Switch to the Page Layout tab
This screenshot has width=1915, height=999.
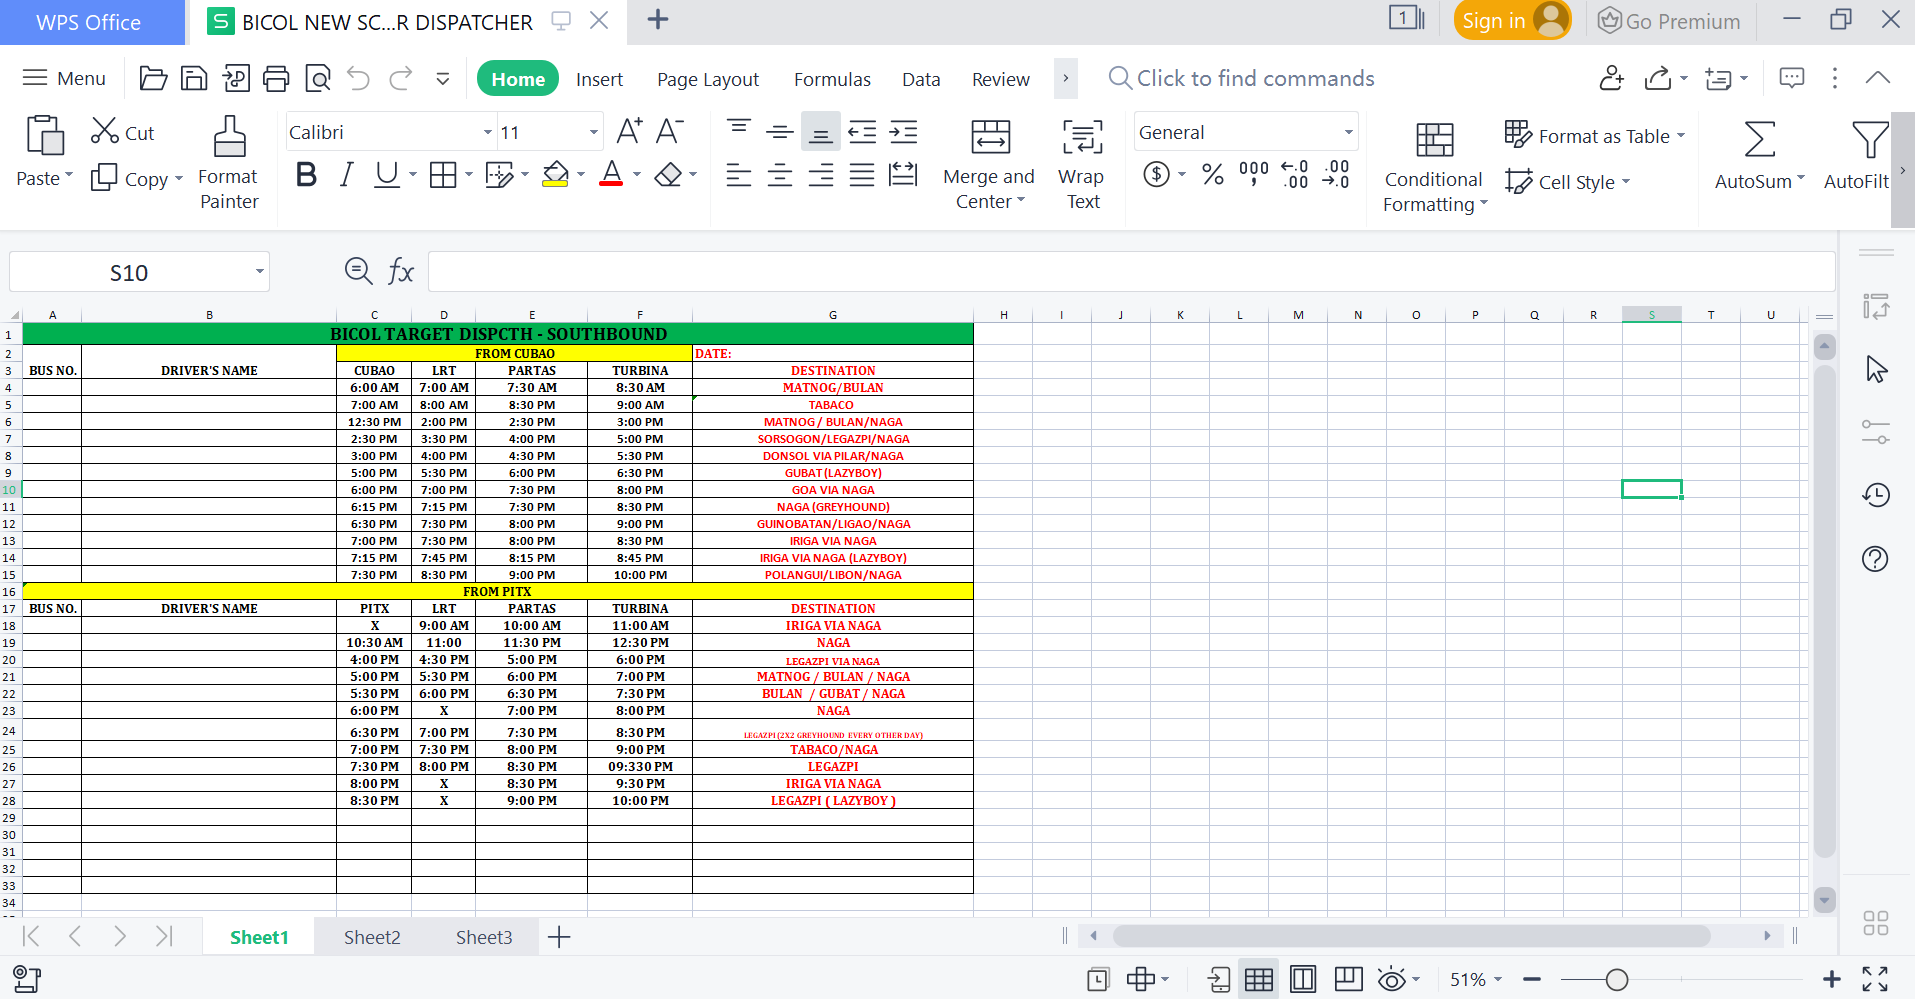(708, 79)
